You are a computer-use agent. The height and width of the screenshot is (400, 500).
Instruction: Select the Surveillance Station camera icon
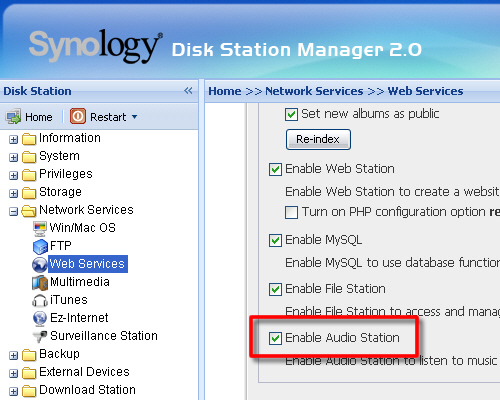coord(40,336)
